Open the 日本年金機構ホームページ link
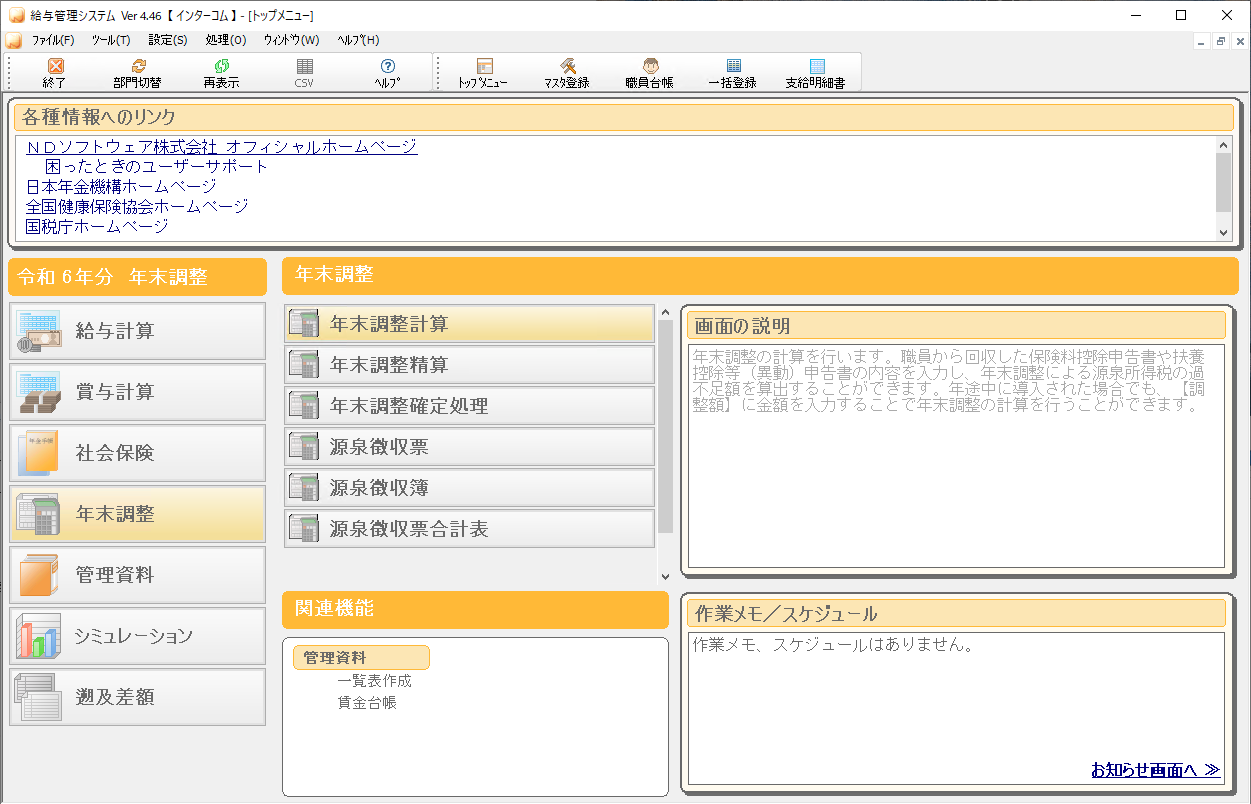The height and width of the screenshot is (804, 1251). [x=121, y=186]
